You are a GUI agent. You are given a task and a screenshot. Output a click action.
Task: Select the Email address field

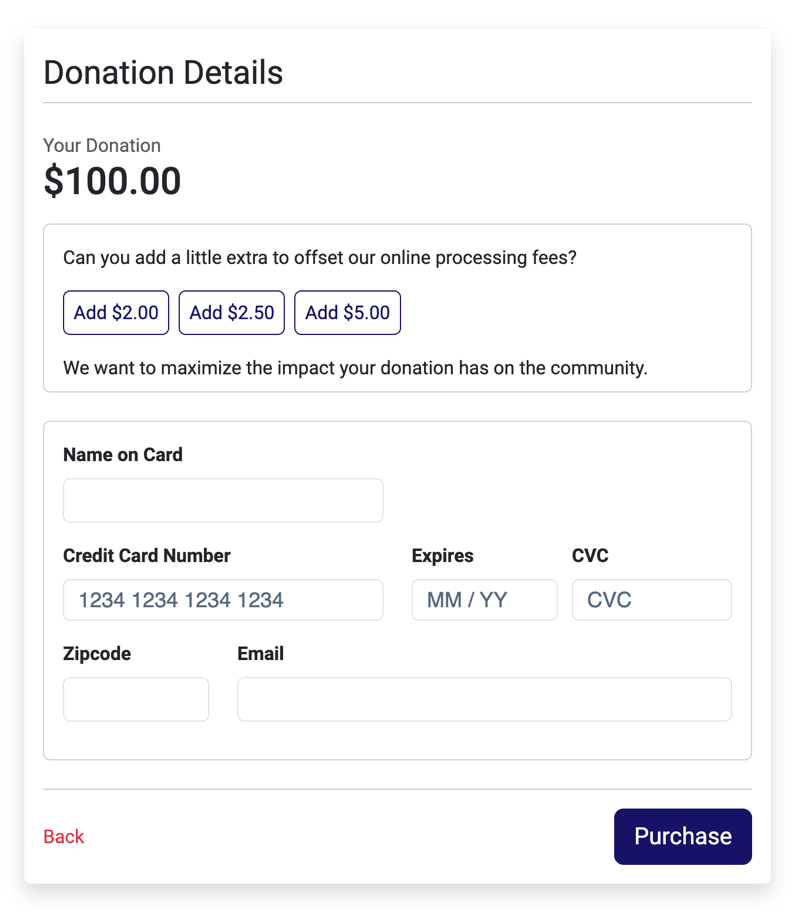484,699
